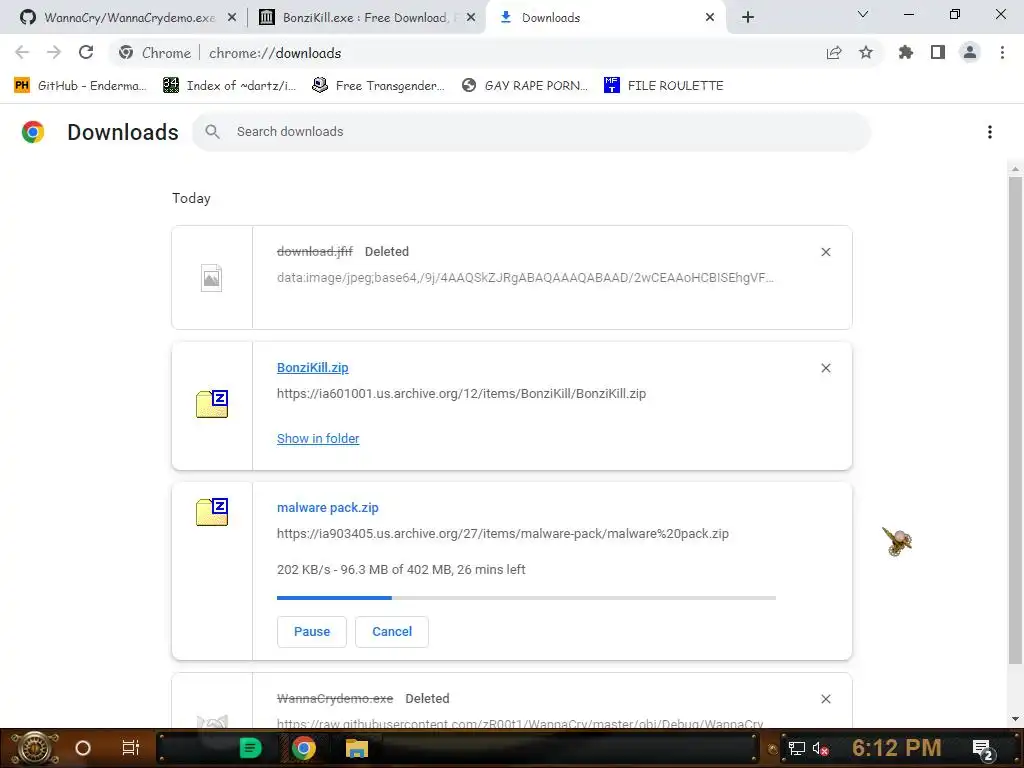Open the Index of ~dartz bookmark
The image size is (1024, 768).
point(229,86)
